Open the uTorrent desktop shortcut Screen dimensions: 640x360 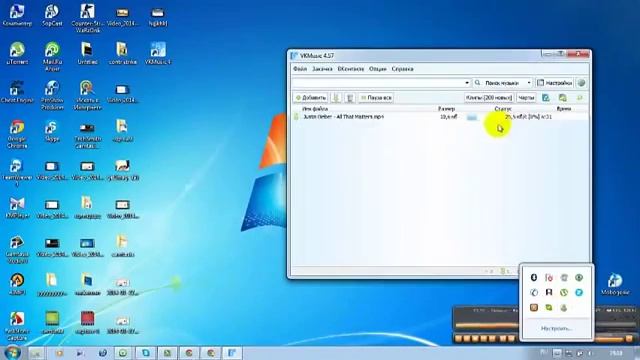(x=17, y=53)
